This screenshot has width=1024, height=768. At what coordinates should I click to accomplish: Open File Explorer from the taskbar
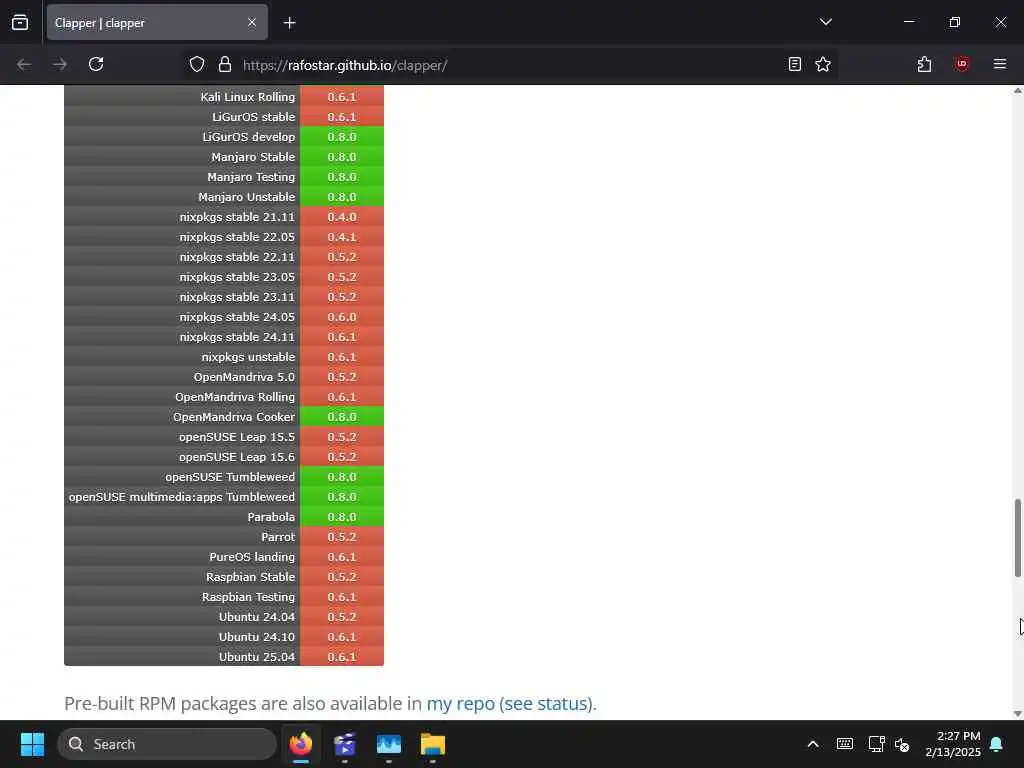coord(432,744)
